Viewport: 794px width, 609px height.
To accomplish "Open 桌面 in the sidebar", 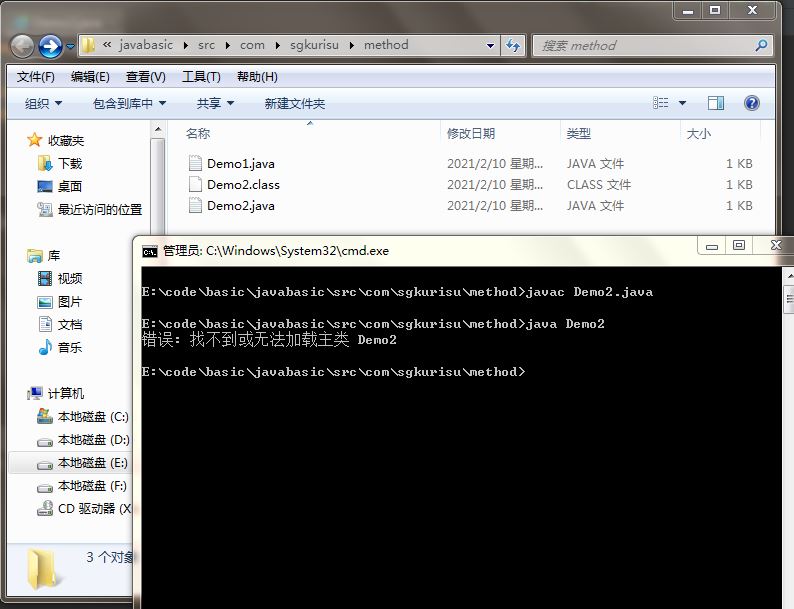I will click(60, 186).
